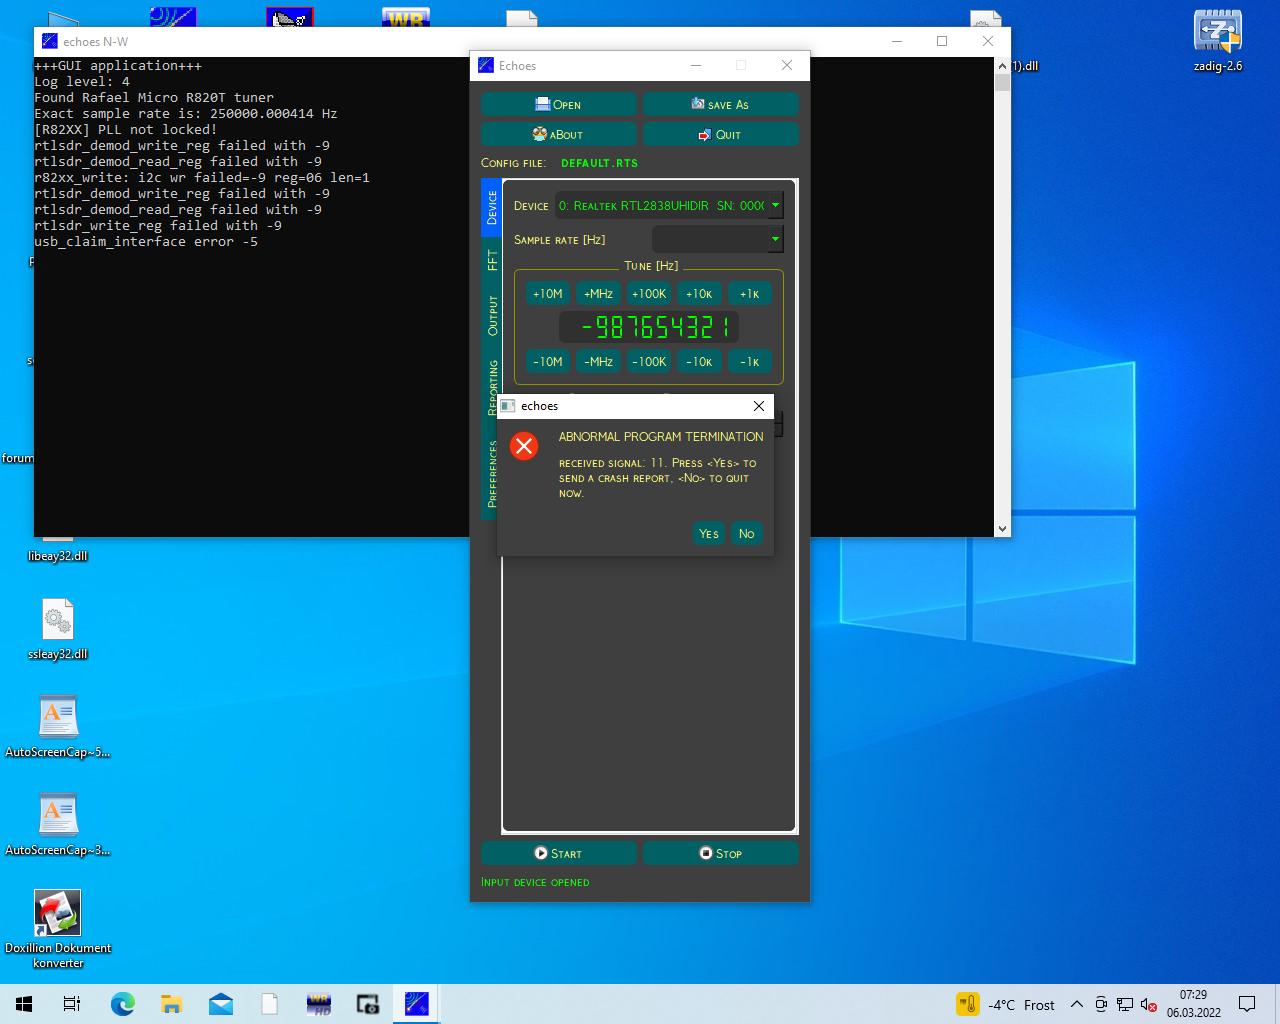1280x1024 pixels.
Task: Expand the Sample rate dropdown
Action: point(775,239)
